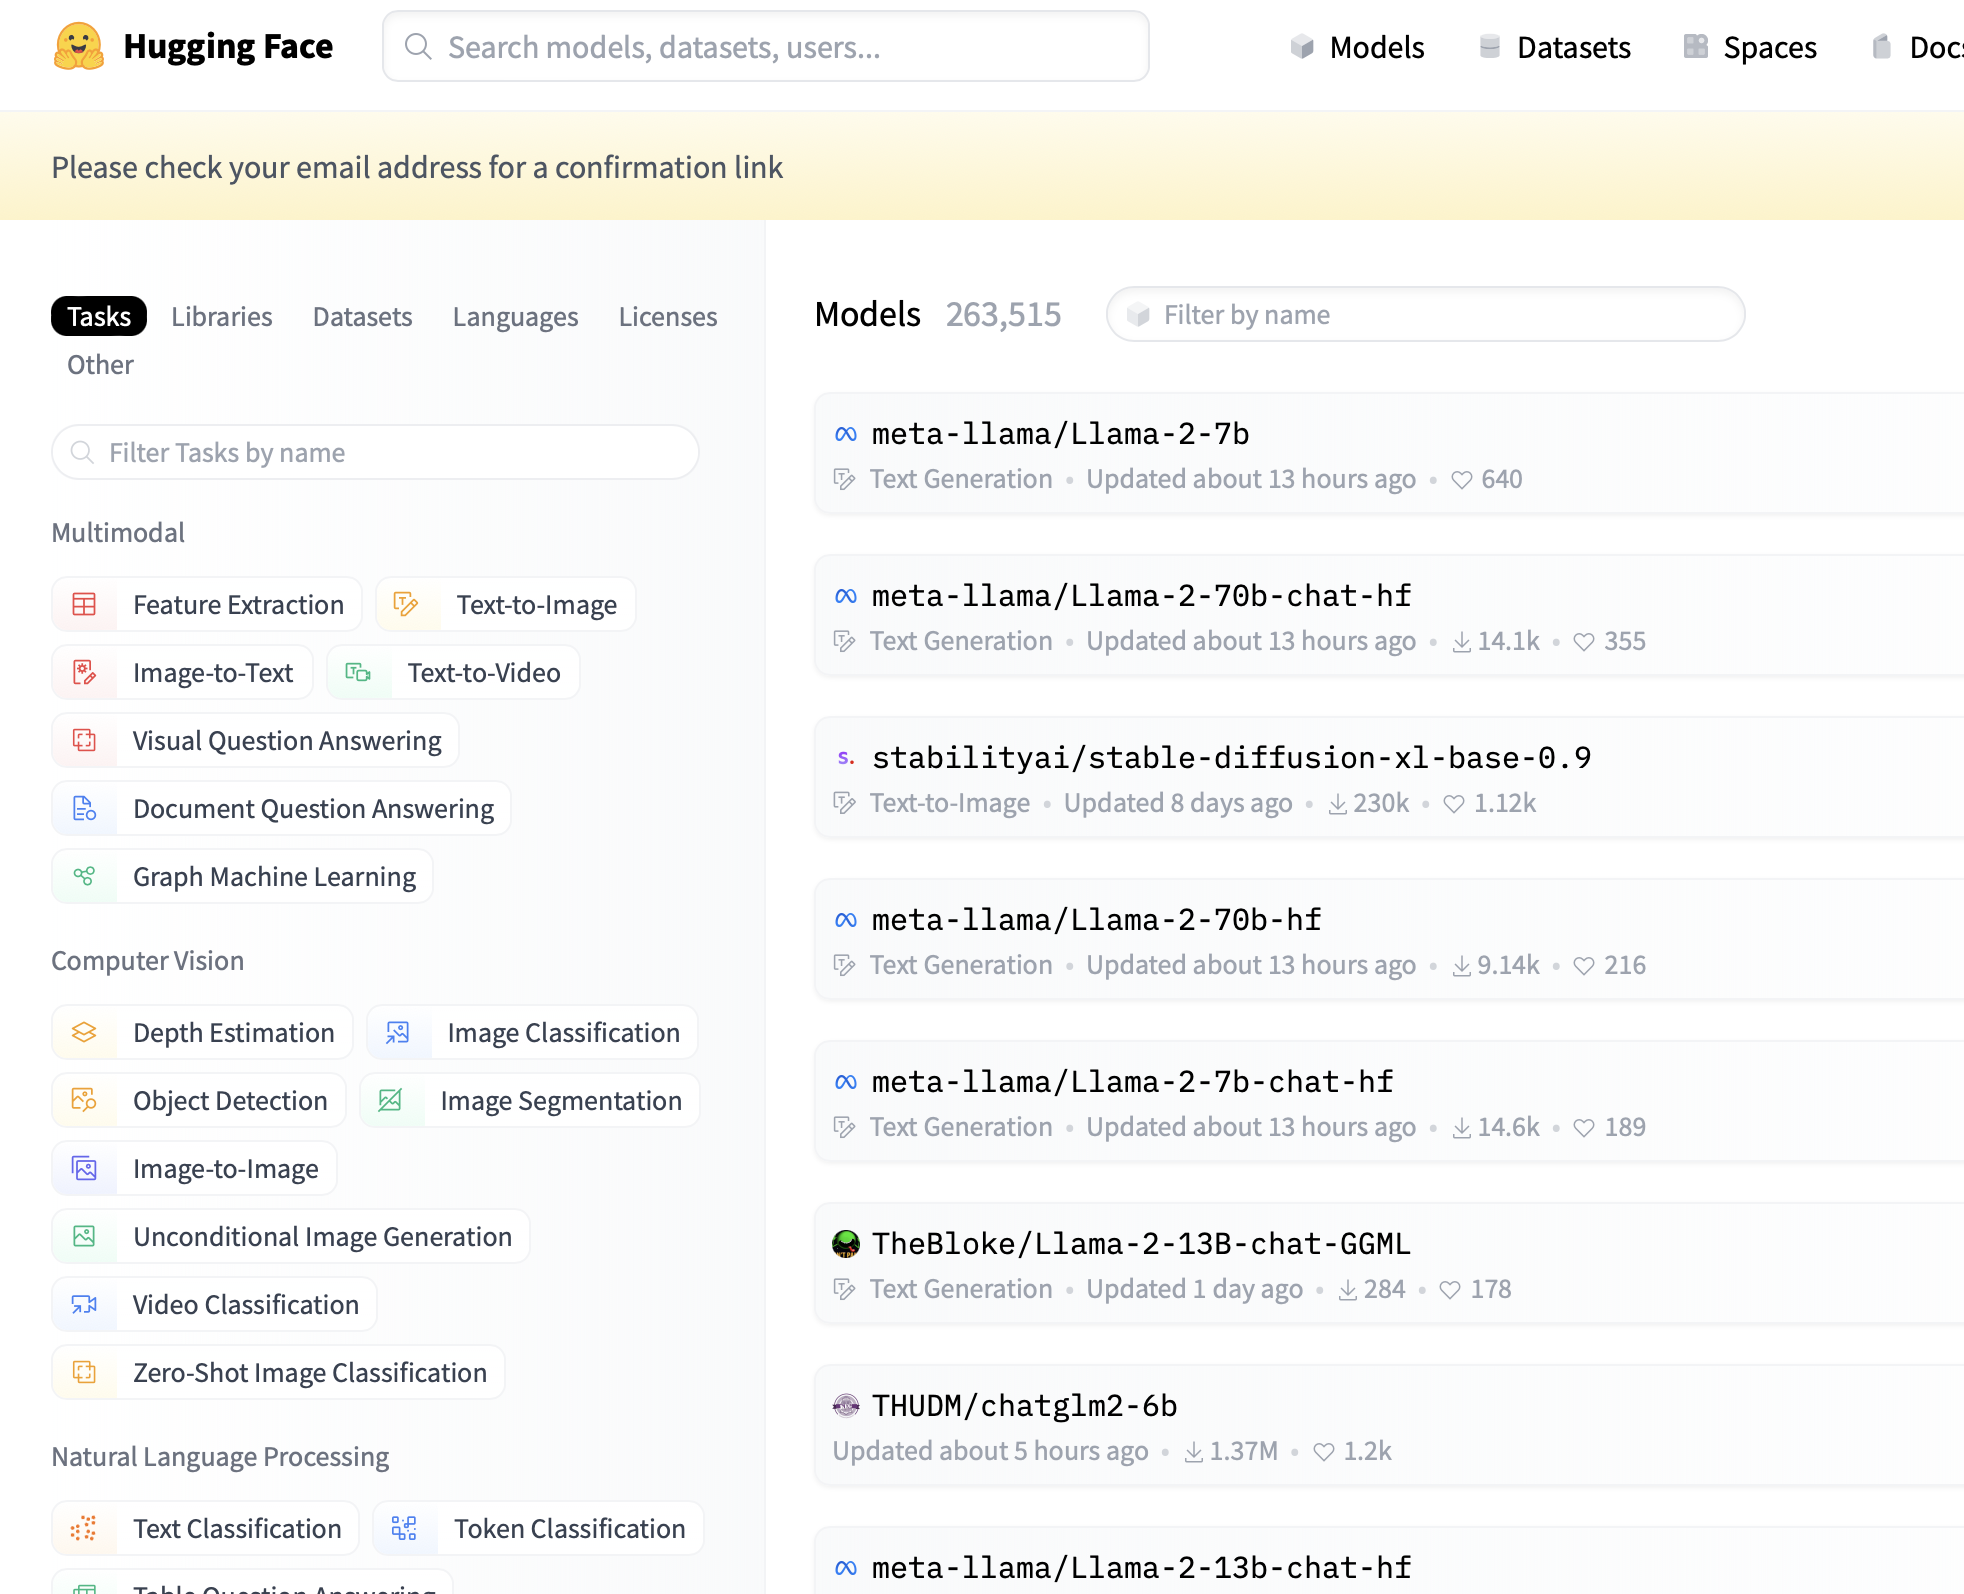This screenshot has width=1964, height=1594.
Task: Click the heart icon on Llama-2-7b card
Action: tap(1462, 480)
